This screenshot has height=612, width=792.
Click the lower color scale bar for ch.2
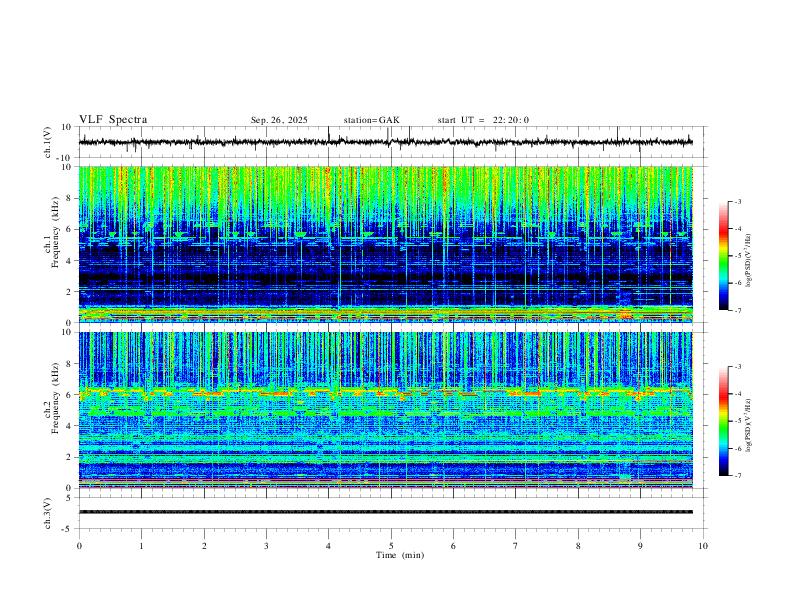point(724,421)
